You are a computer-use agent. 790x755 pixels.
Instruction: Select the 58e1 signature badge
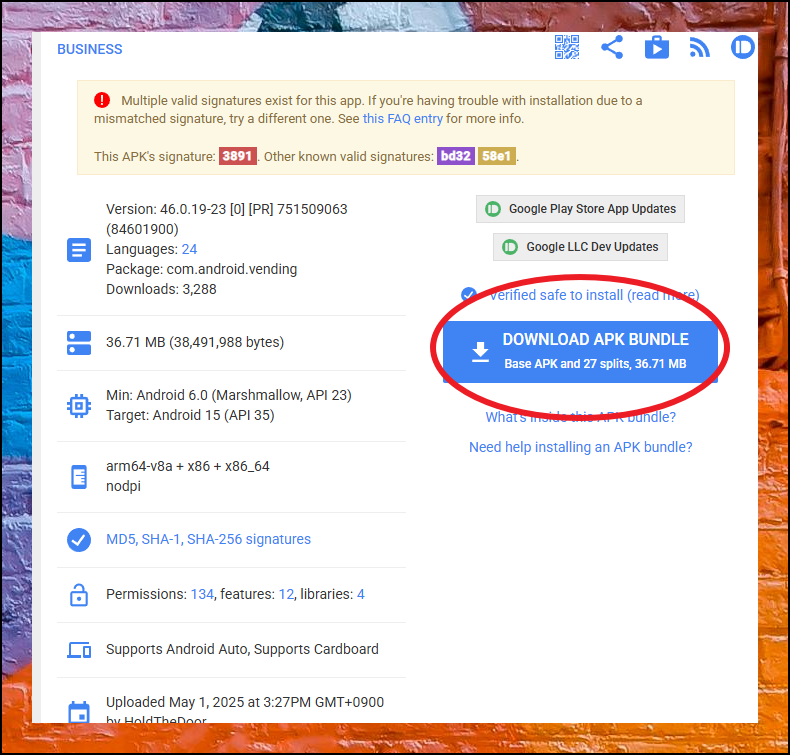496,156
